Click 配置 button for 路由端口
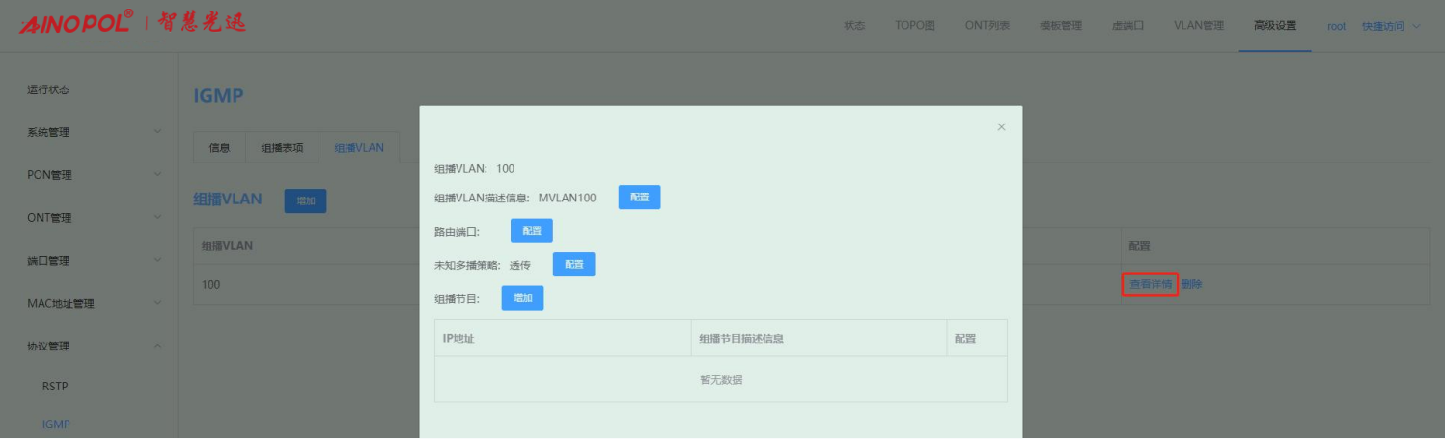Screen dimensions: 1446x439 click(x=531, y=231)
